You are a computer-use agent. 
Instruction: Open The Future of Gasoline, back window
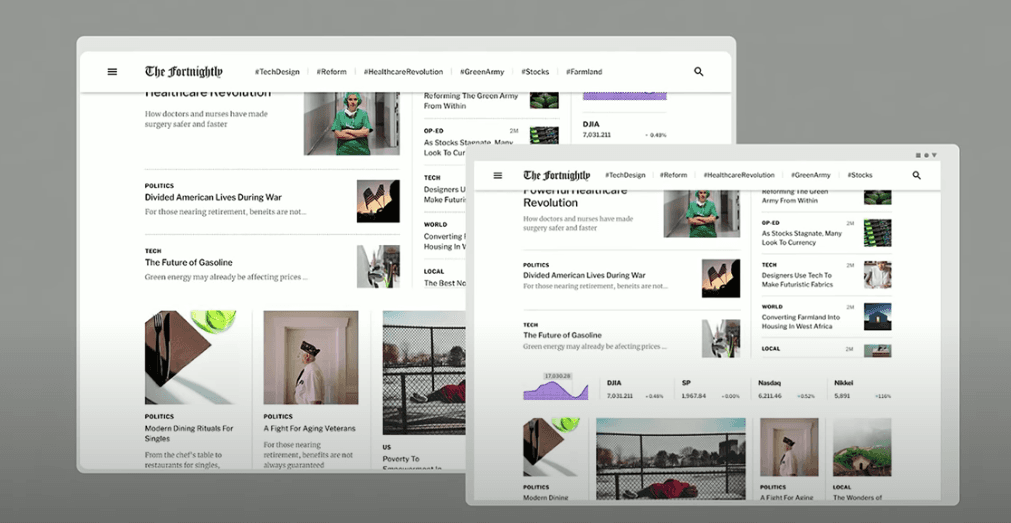188,262
